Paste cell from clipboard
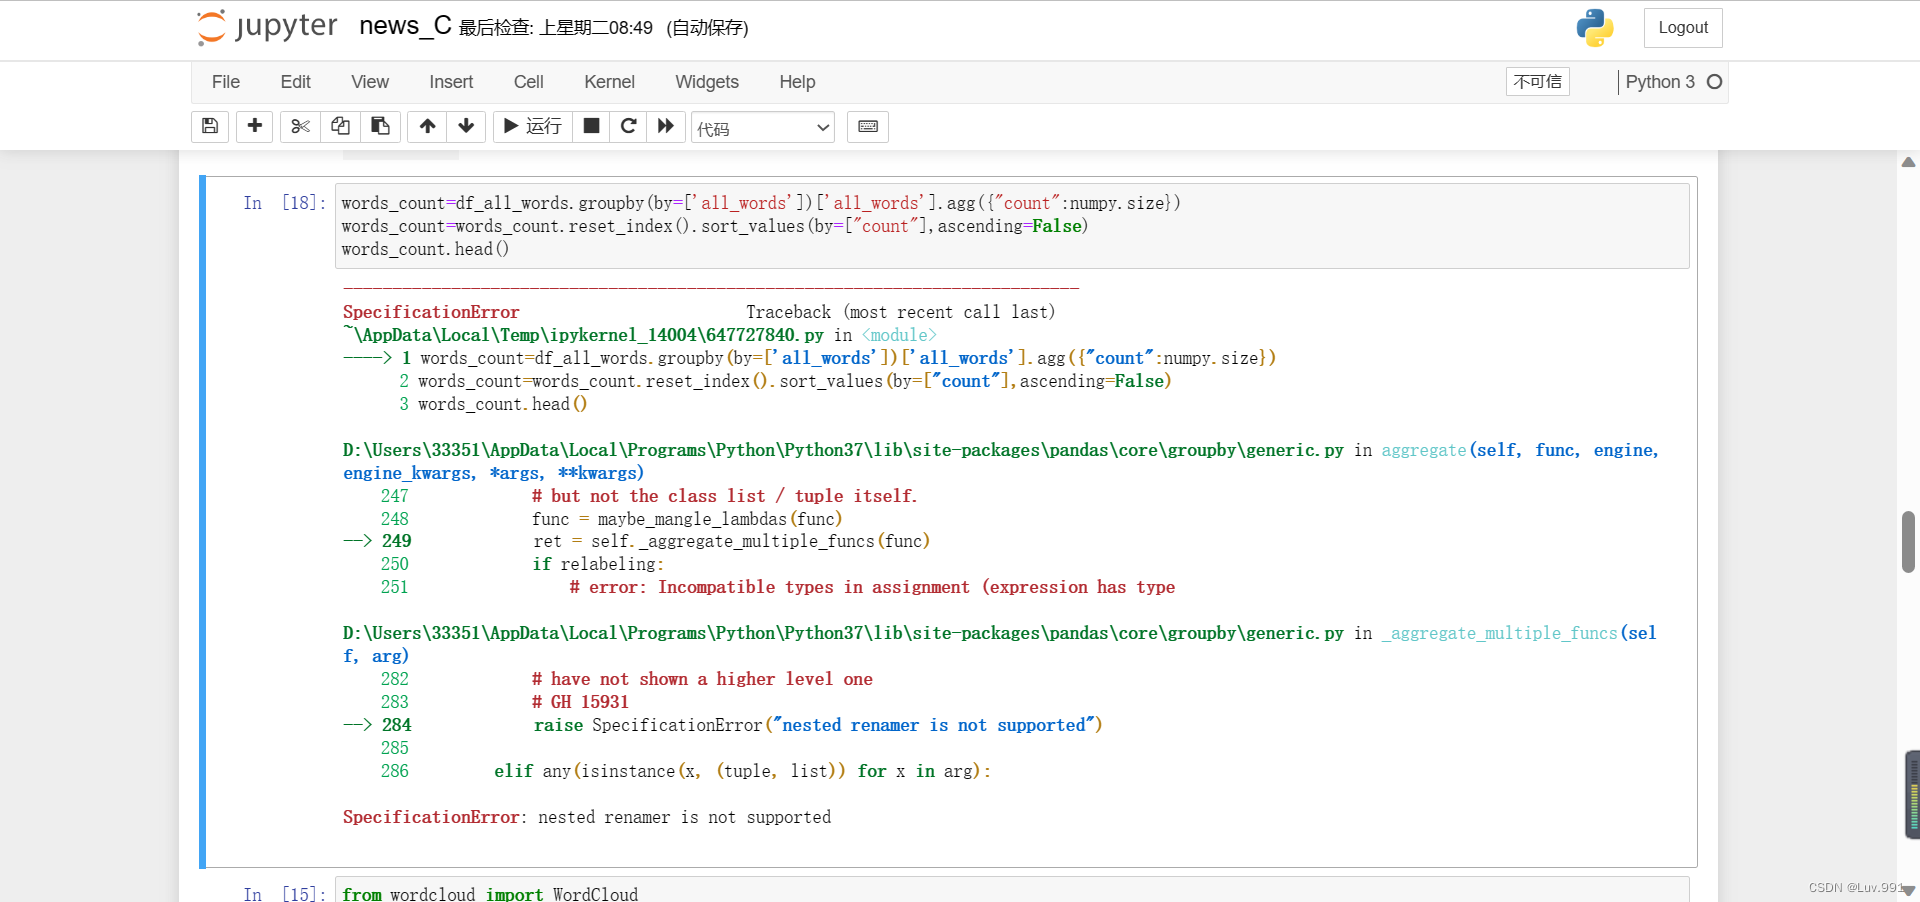 click(380, 127)
